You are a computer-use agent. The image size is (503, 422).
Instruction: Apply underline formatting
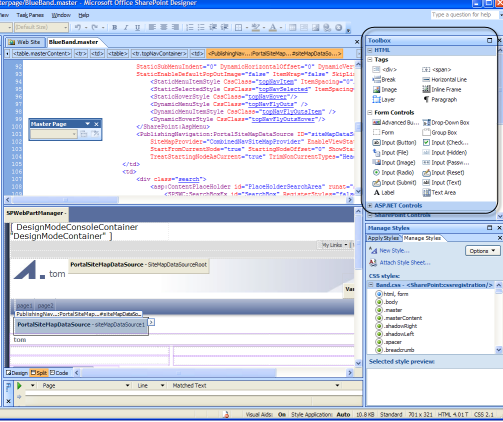click(x=137, y=27)
